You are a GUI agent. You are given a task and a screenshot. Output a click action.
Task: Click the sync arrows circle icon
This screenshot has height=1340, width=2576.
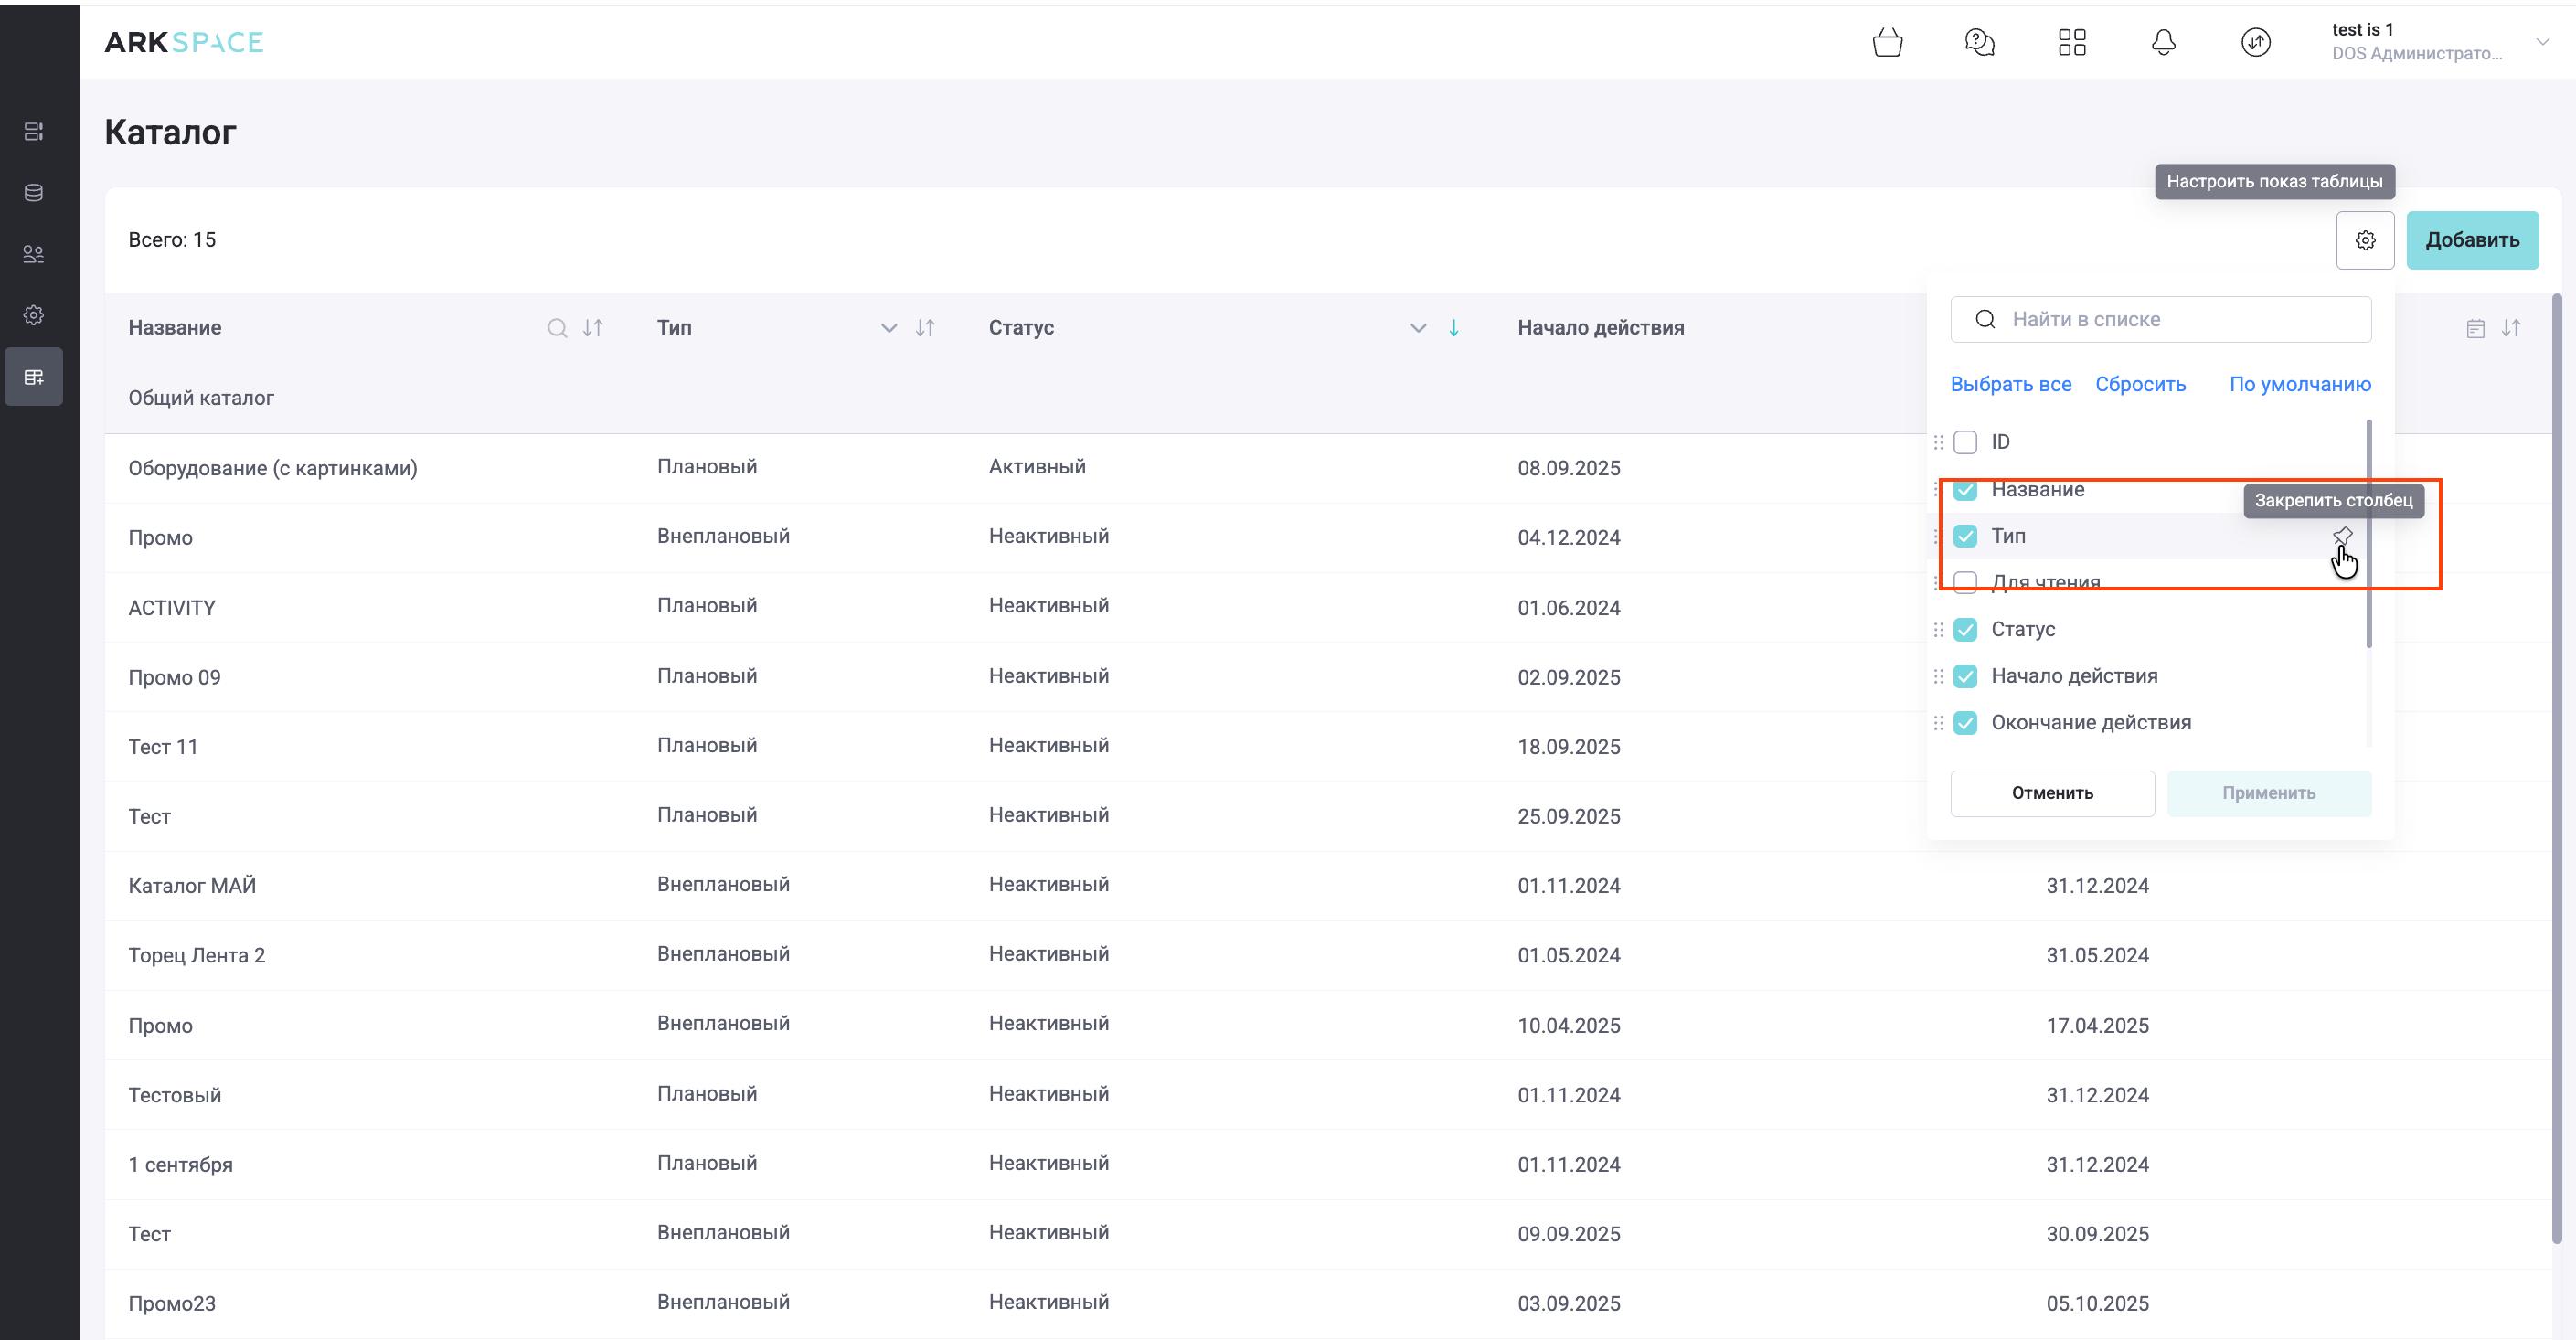2255,43
